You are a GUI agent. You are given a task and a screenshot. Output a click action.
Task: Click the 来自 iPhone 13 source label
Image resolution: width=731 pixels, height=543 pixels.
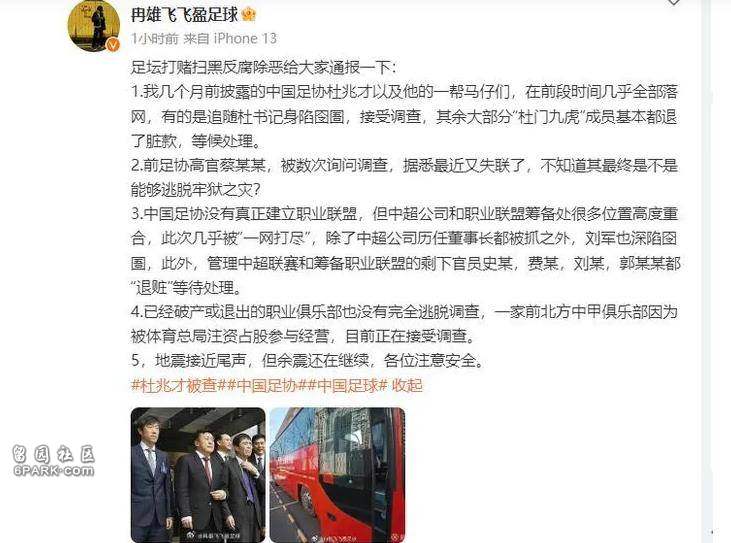(x=230, y=38)
